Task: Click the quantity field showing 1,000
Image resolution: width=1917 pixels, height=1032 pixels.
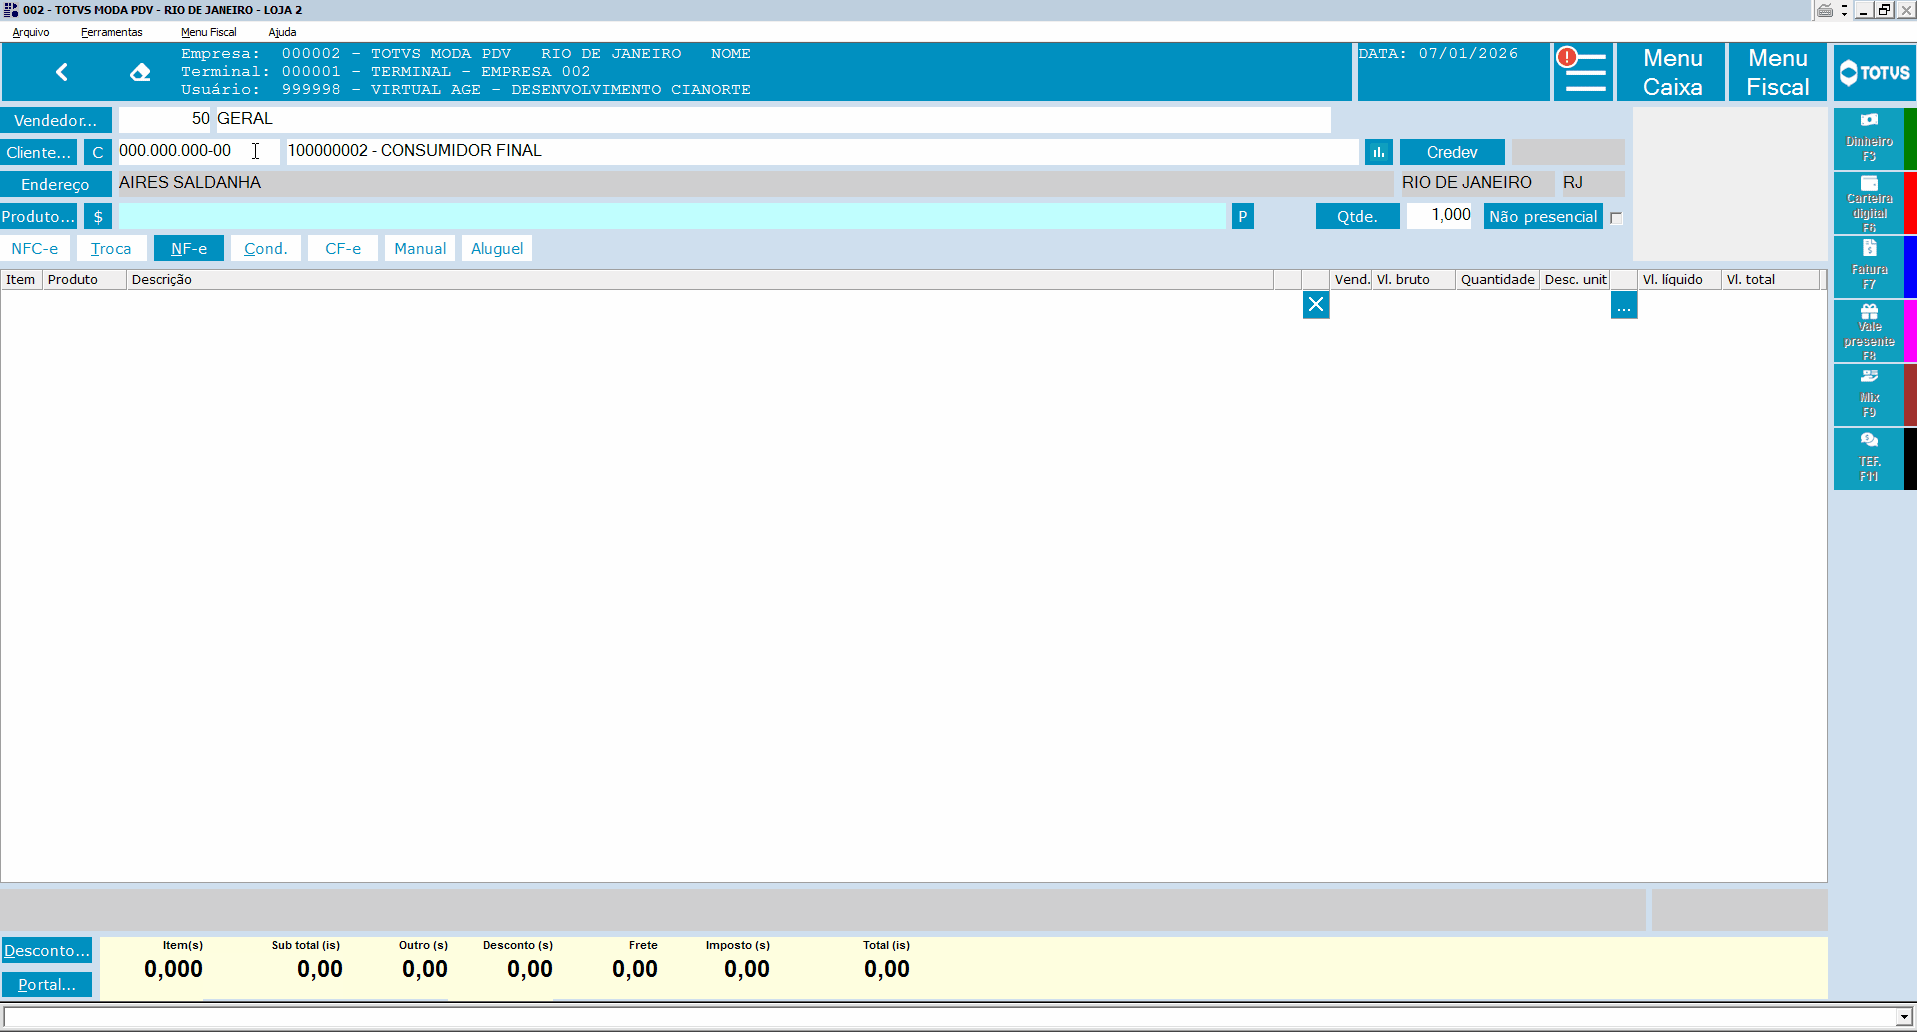Action: (x=1439, y=215)
